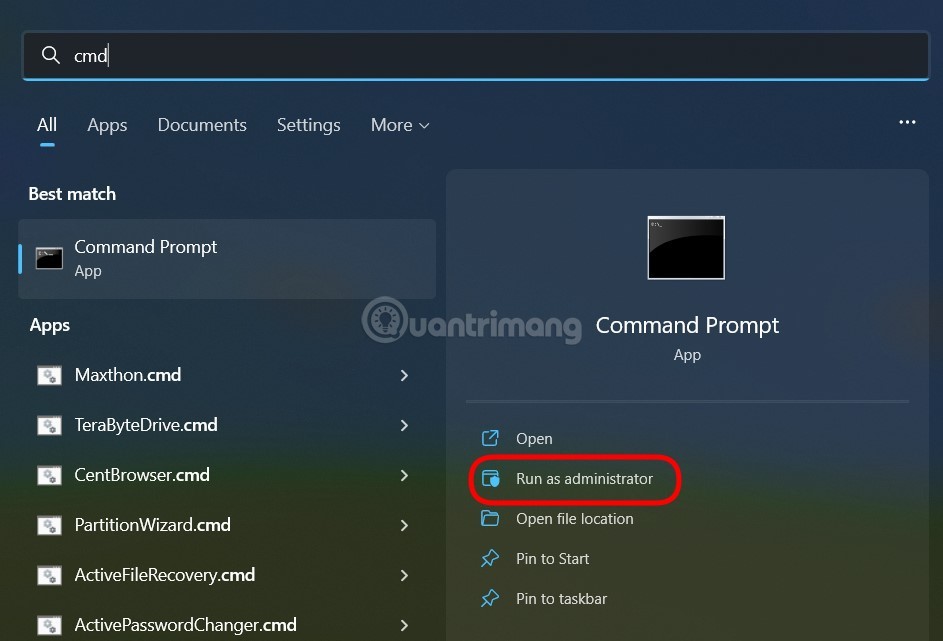Click the ActivePasswordChanger.cmd file icon

[49, 625]
